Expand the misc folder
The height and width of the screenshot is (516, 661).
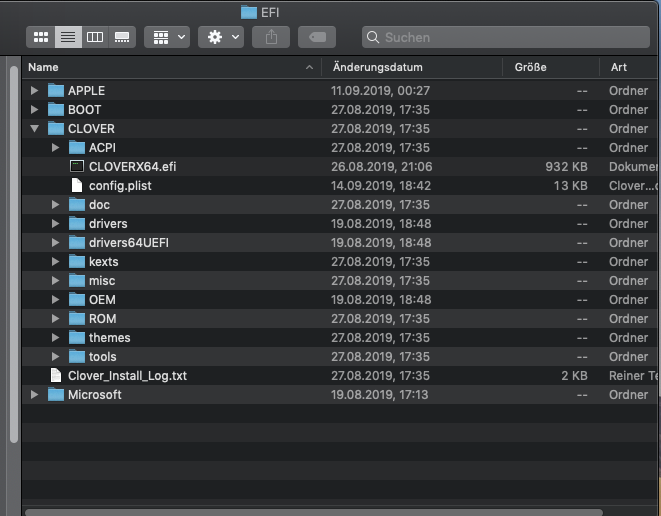(x=55, y=280)
